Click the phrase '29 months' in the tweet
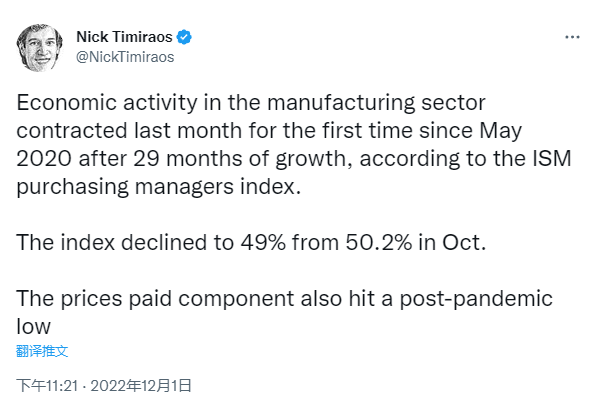Image resolution: width=591 pixels, height=408 pixels. click(187, 158)
